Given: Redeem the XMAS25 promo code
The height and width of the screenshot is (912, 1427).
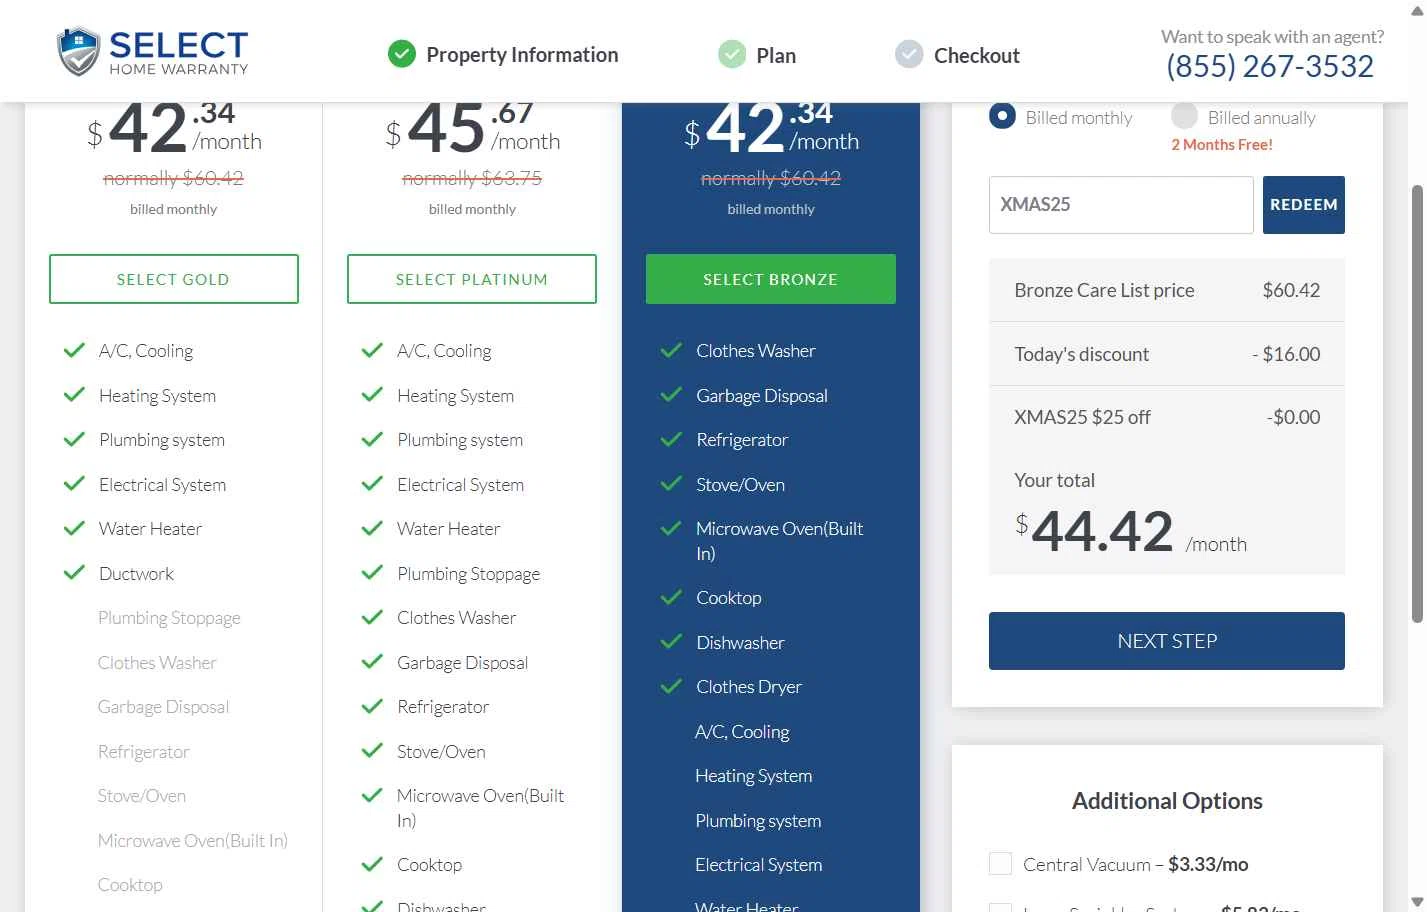Looking at the screenshot, I should click(1304, 205).
